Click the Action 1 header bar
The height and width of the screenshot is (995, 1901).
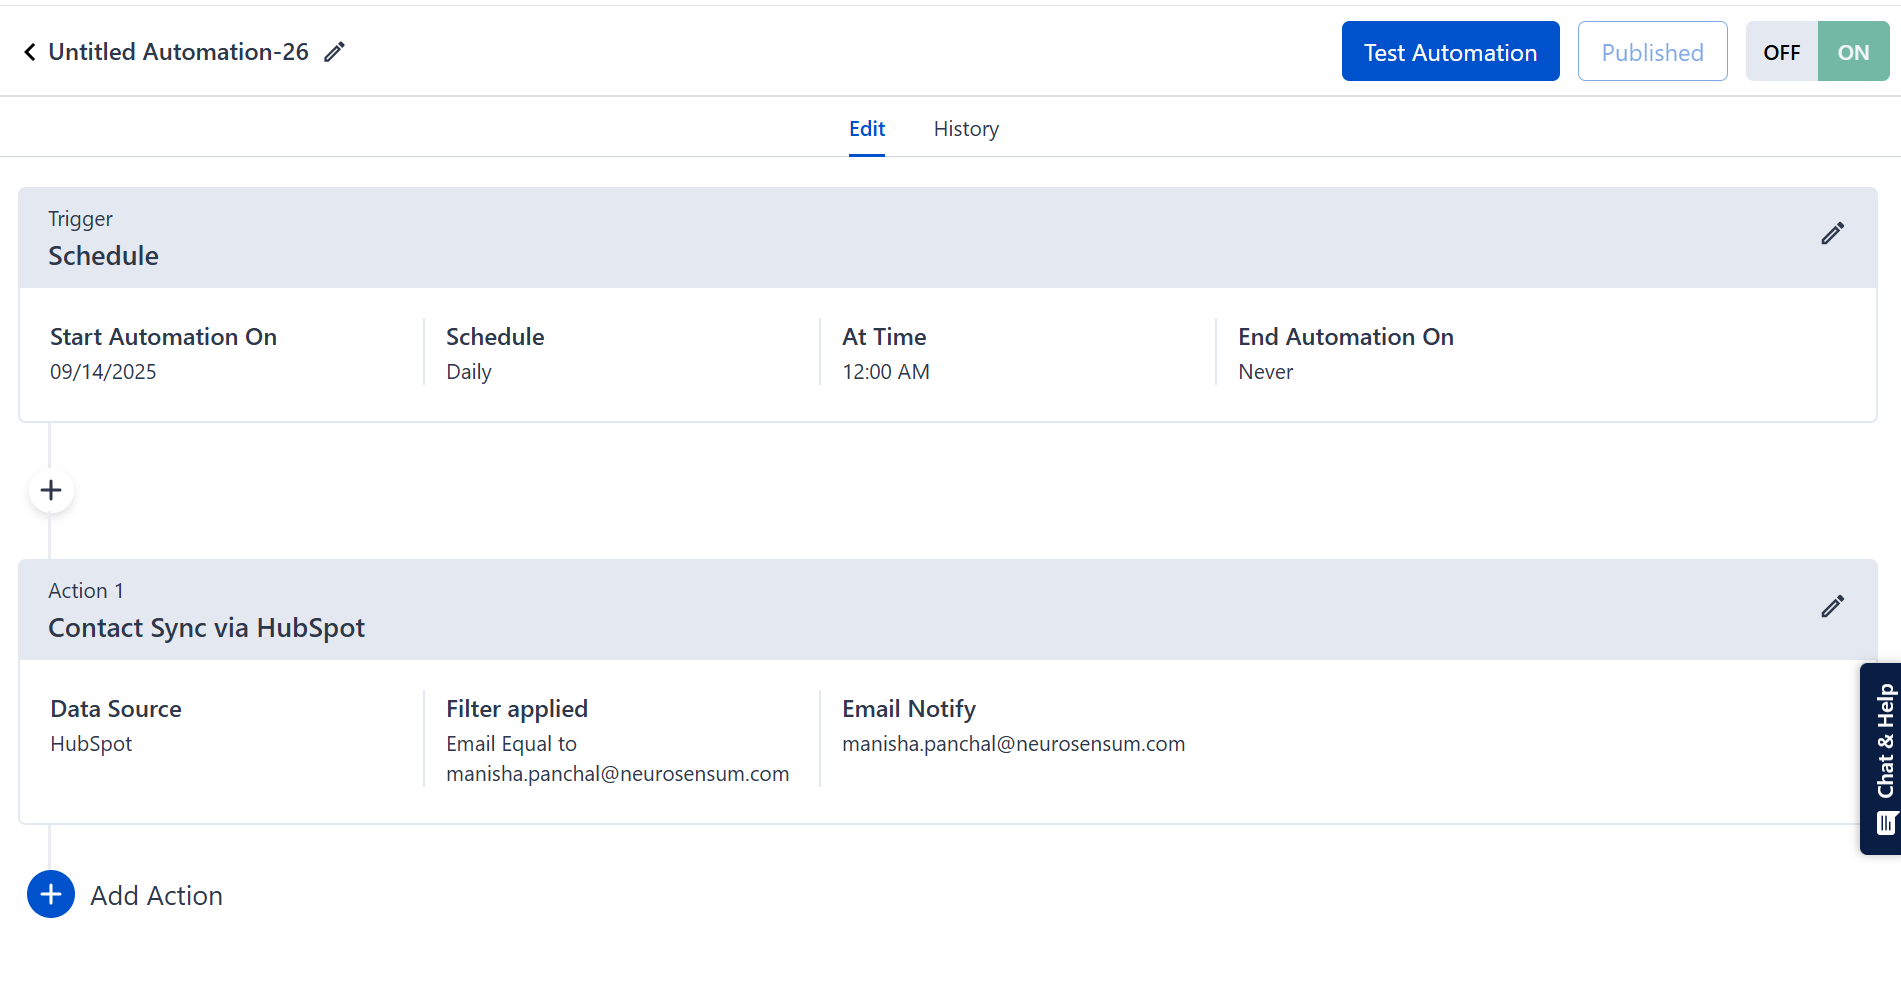pyautogui.click(x=900, y=610)
